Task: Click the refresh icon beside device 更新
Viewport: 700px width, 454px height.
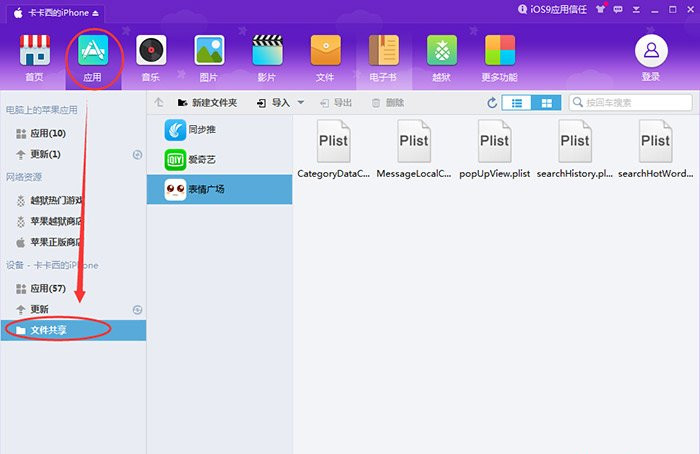Action: (x=138, y=309)
